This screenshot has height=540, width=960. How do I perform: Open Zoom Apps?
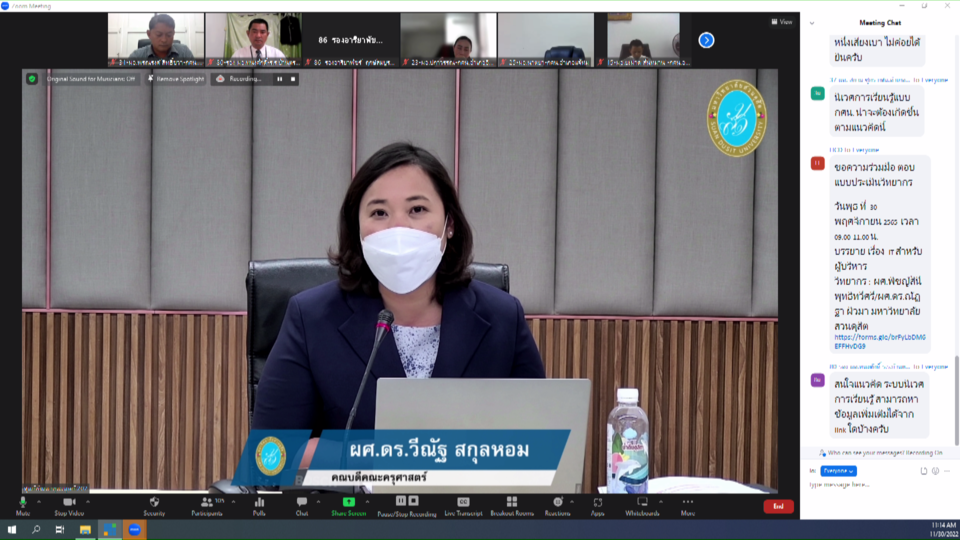(x=598, y=506)
